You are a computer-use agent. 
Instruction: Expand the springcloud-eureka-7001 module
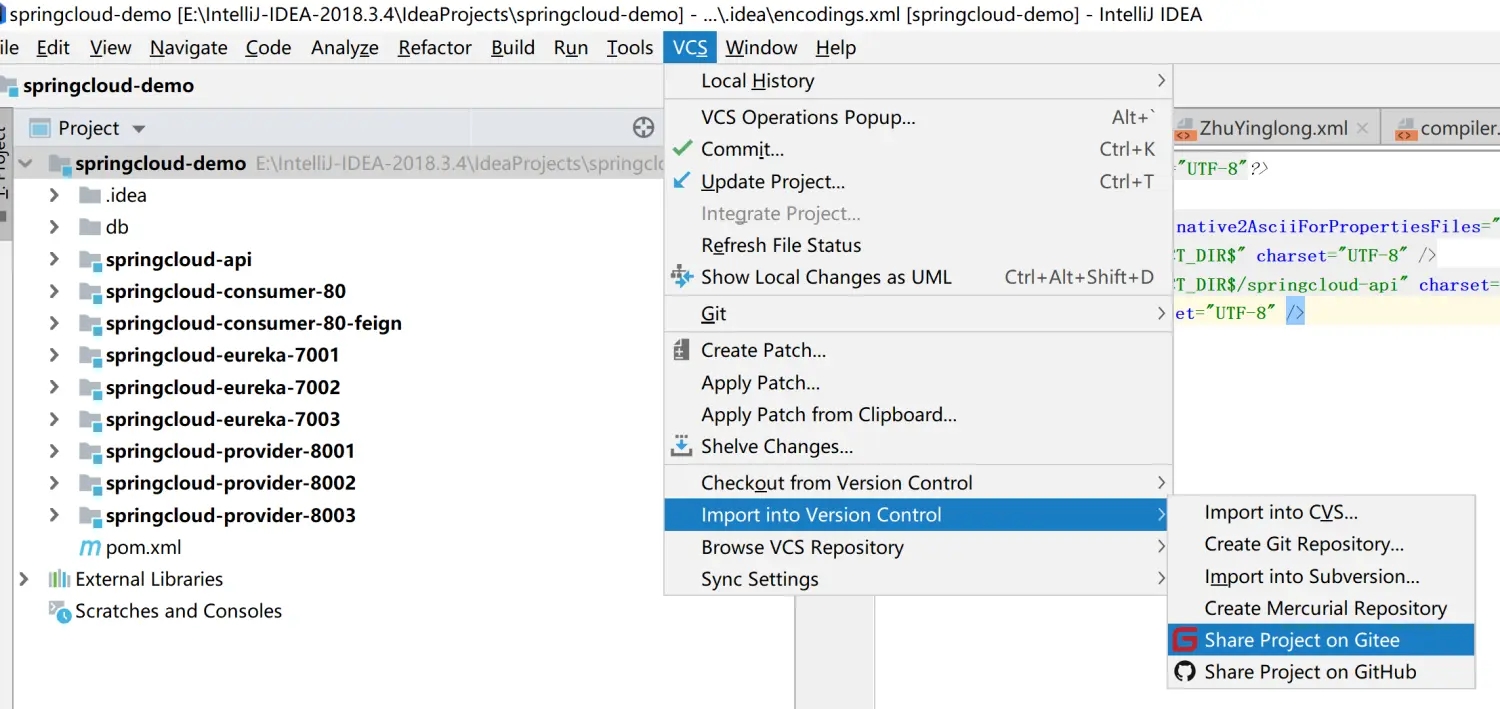click(55, 355)
